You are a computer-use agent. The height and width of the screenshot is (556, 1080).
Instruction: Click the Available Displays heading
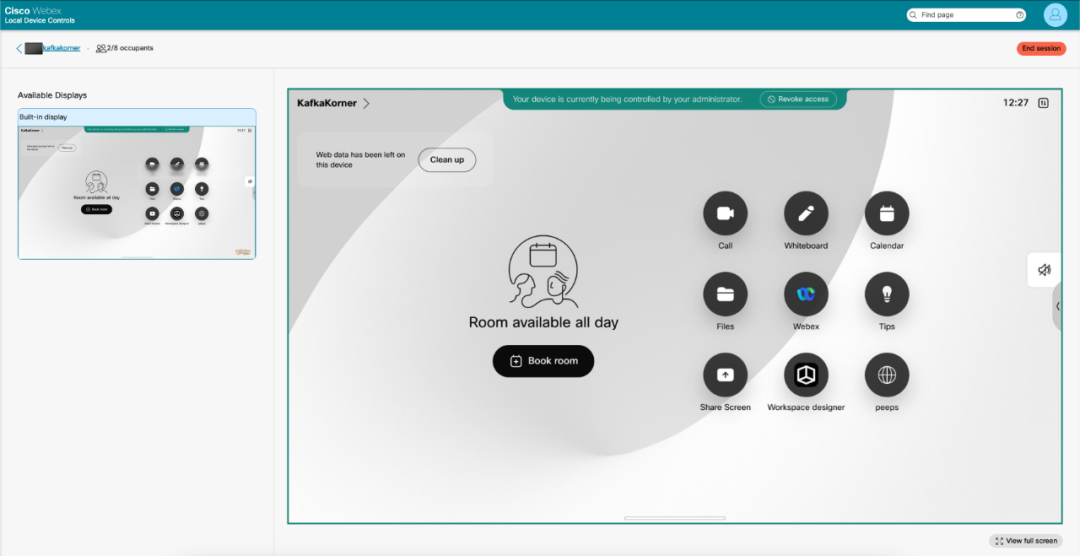52,95
